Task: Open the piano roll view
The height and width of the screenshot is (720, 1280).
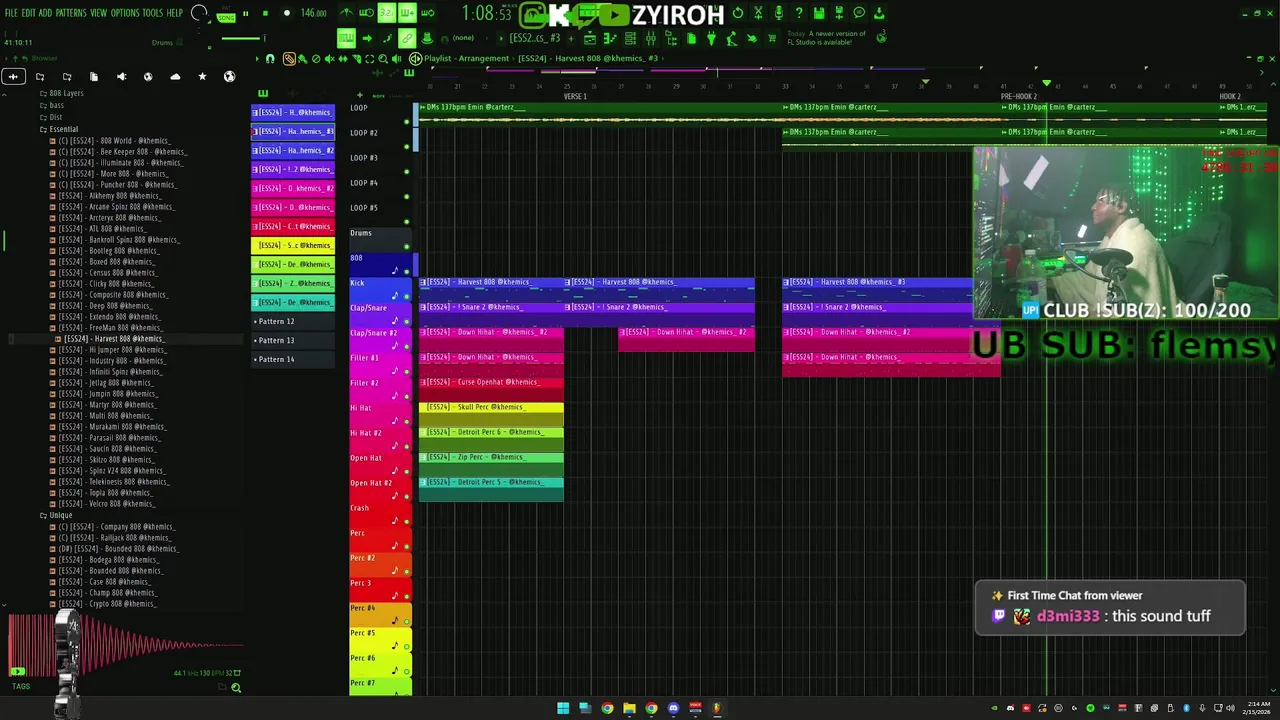Action: (x=610, y=38)
